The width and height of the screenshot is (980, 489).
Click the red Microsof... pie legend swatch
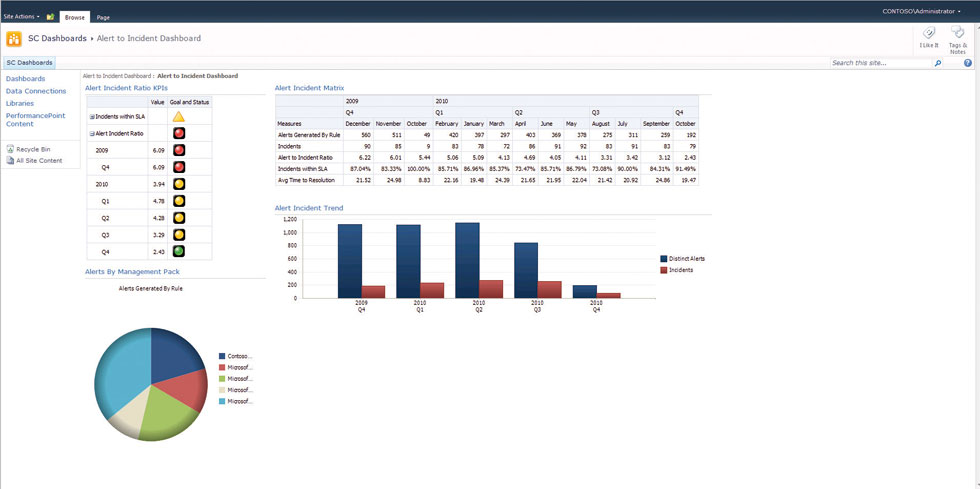coord(222,367)
